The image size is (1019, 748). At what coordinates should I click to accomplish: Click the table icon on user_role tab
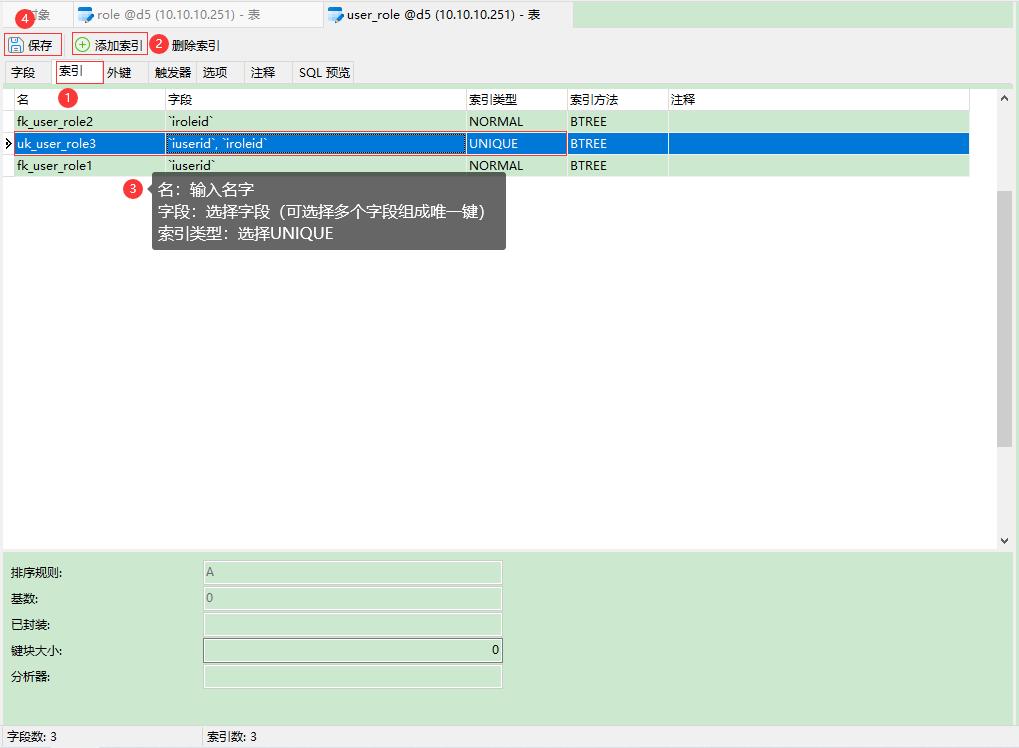pos(335,15)
